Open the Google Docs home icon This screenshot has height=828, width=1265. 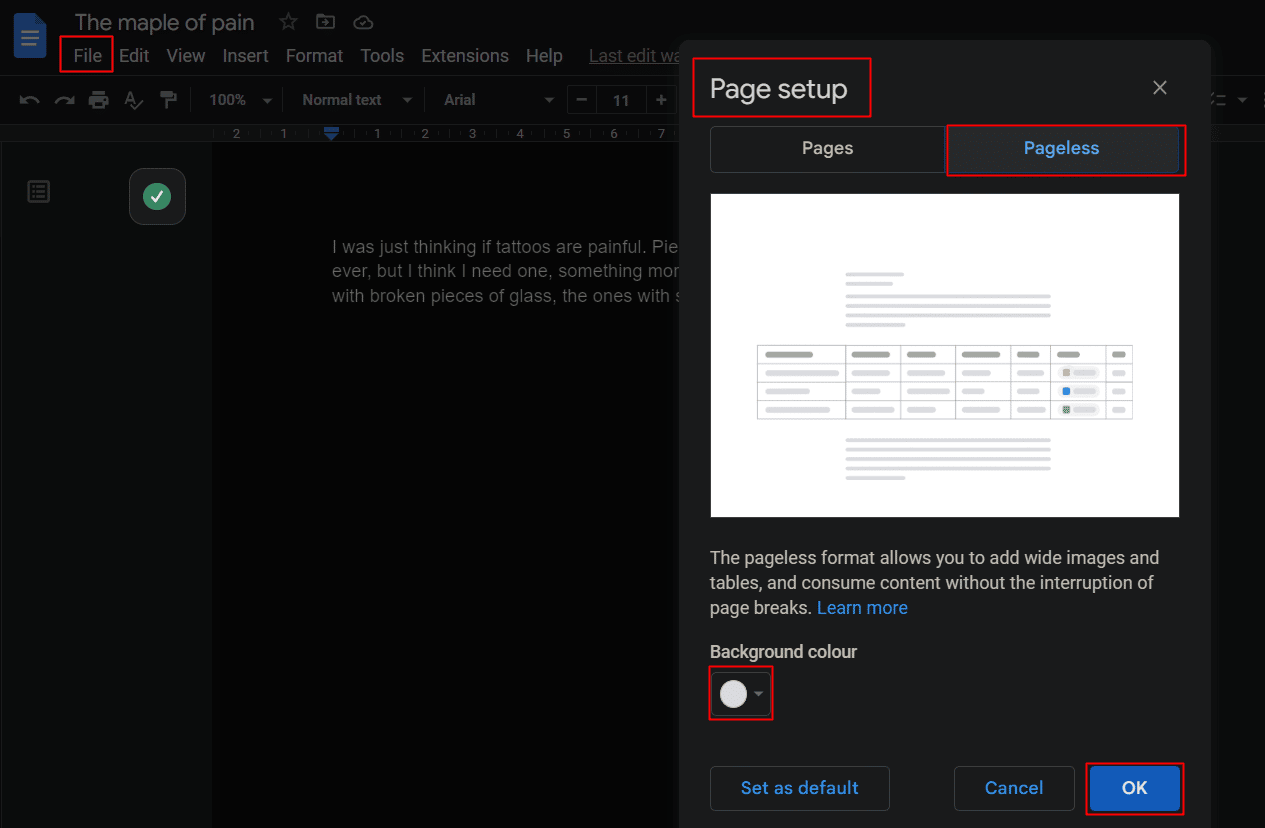point(30,36)
